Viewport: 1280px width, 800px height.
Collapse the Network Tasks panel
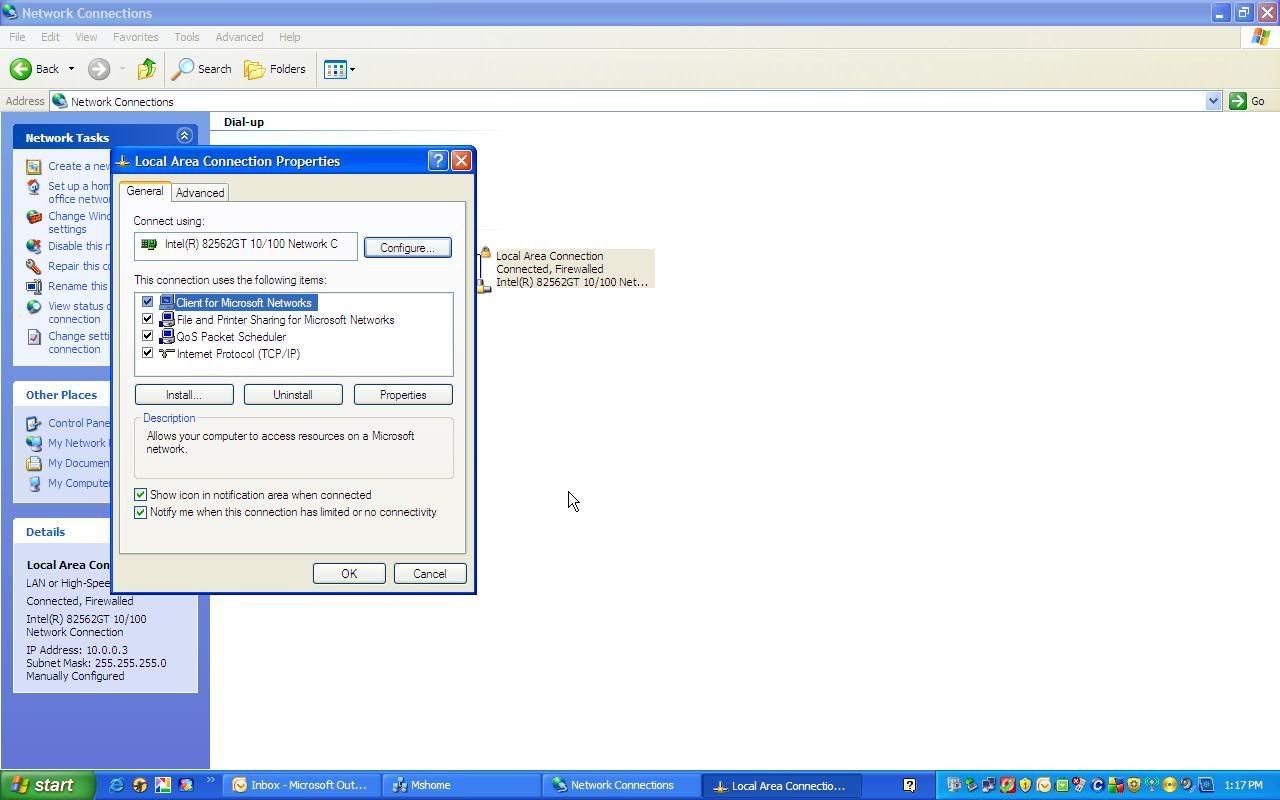184,136
